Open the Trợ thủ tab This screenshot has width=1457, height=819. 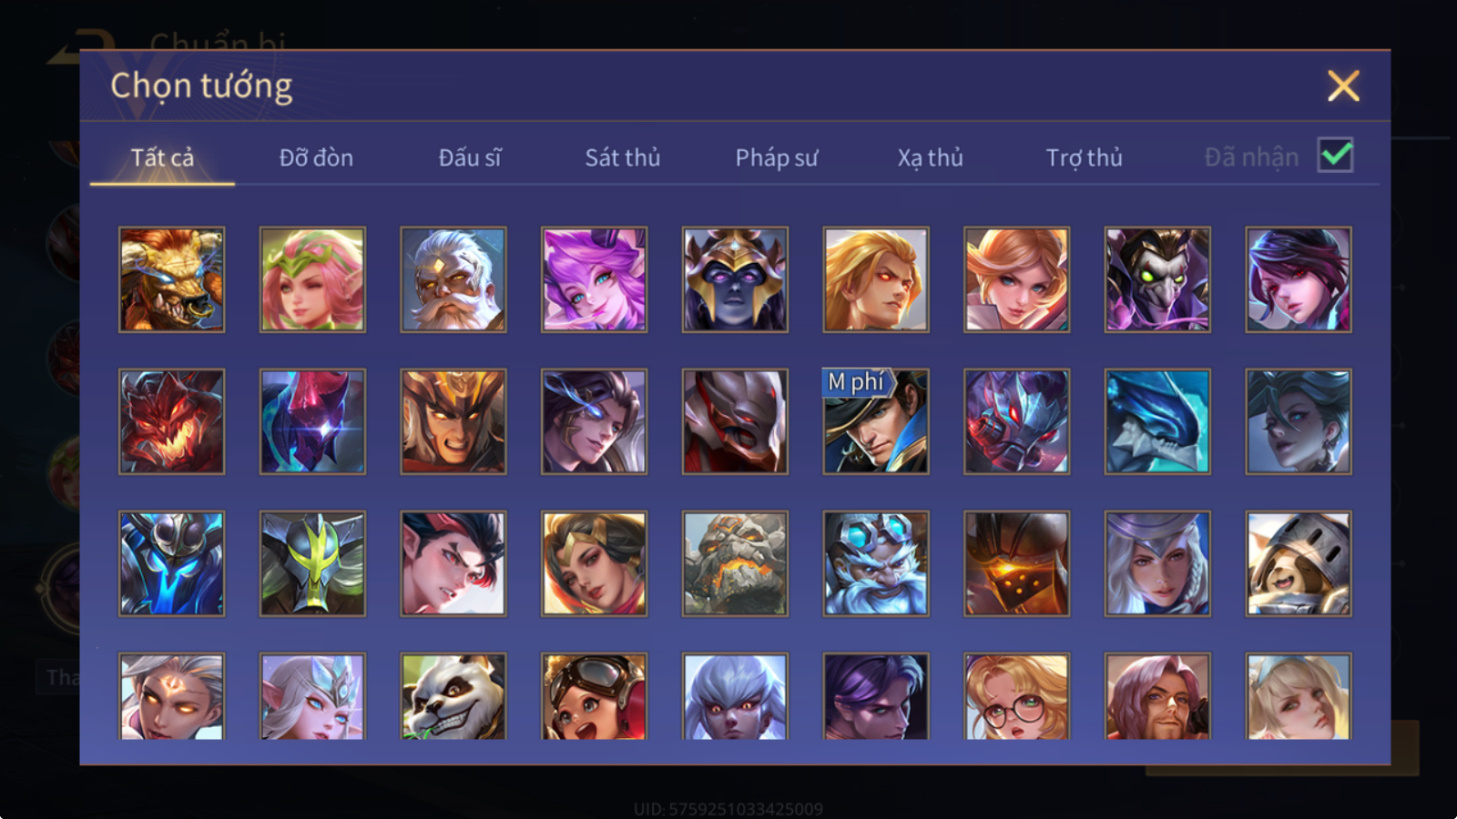point(1084,157)
